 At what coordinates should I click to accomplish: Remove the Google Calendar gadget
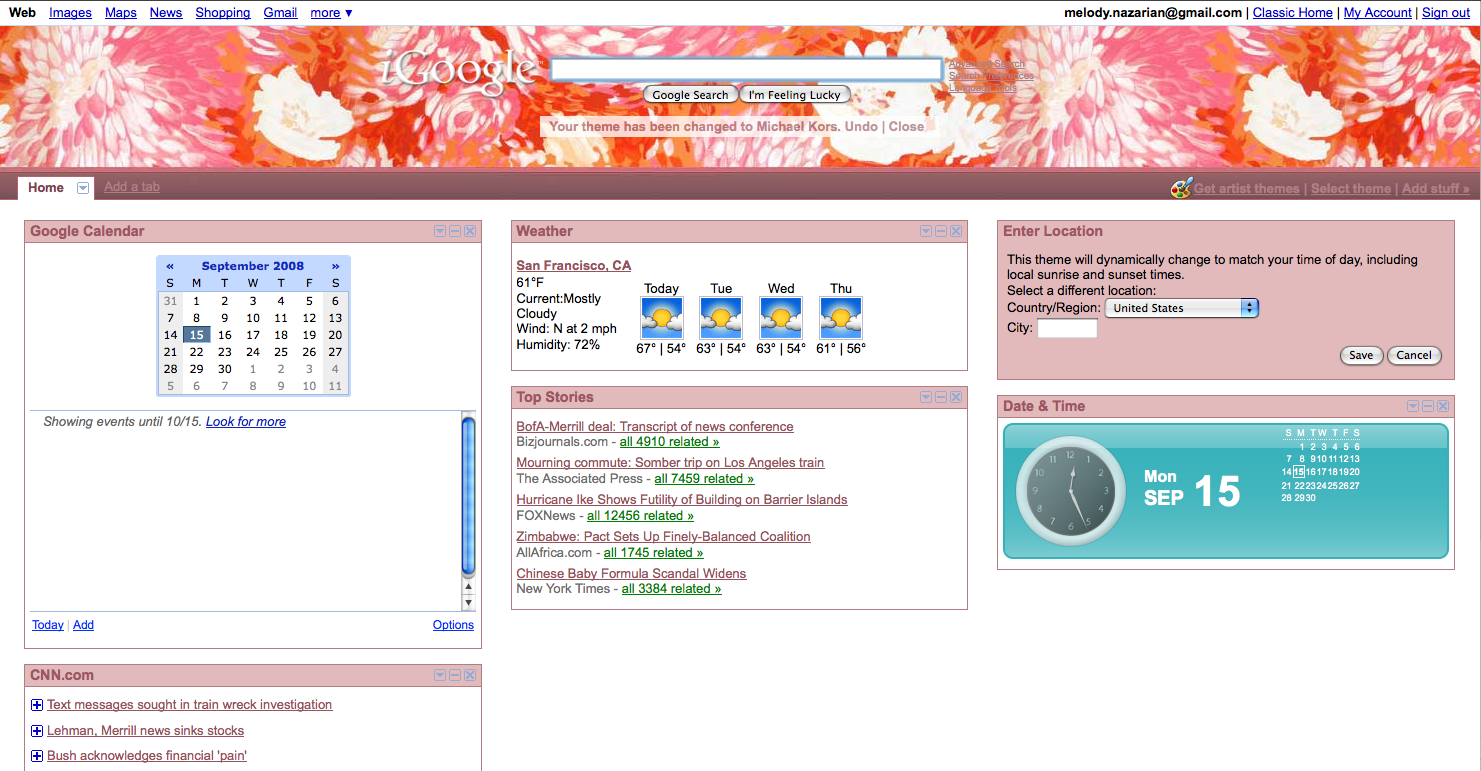[470, 231]
